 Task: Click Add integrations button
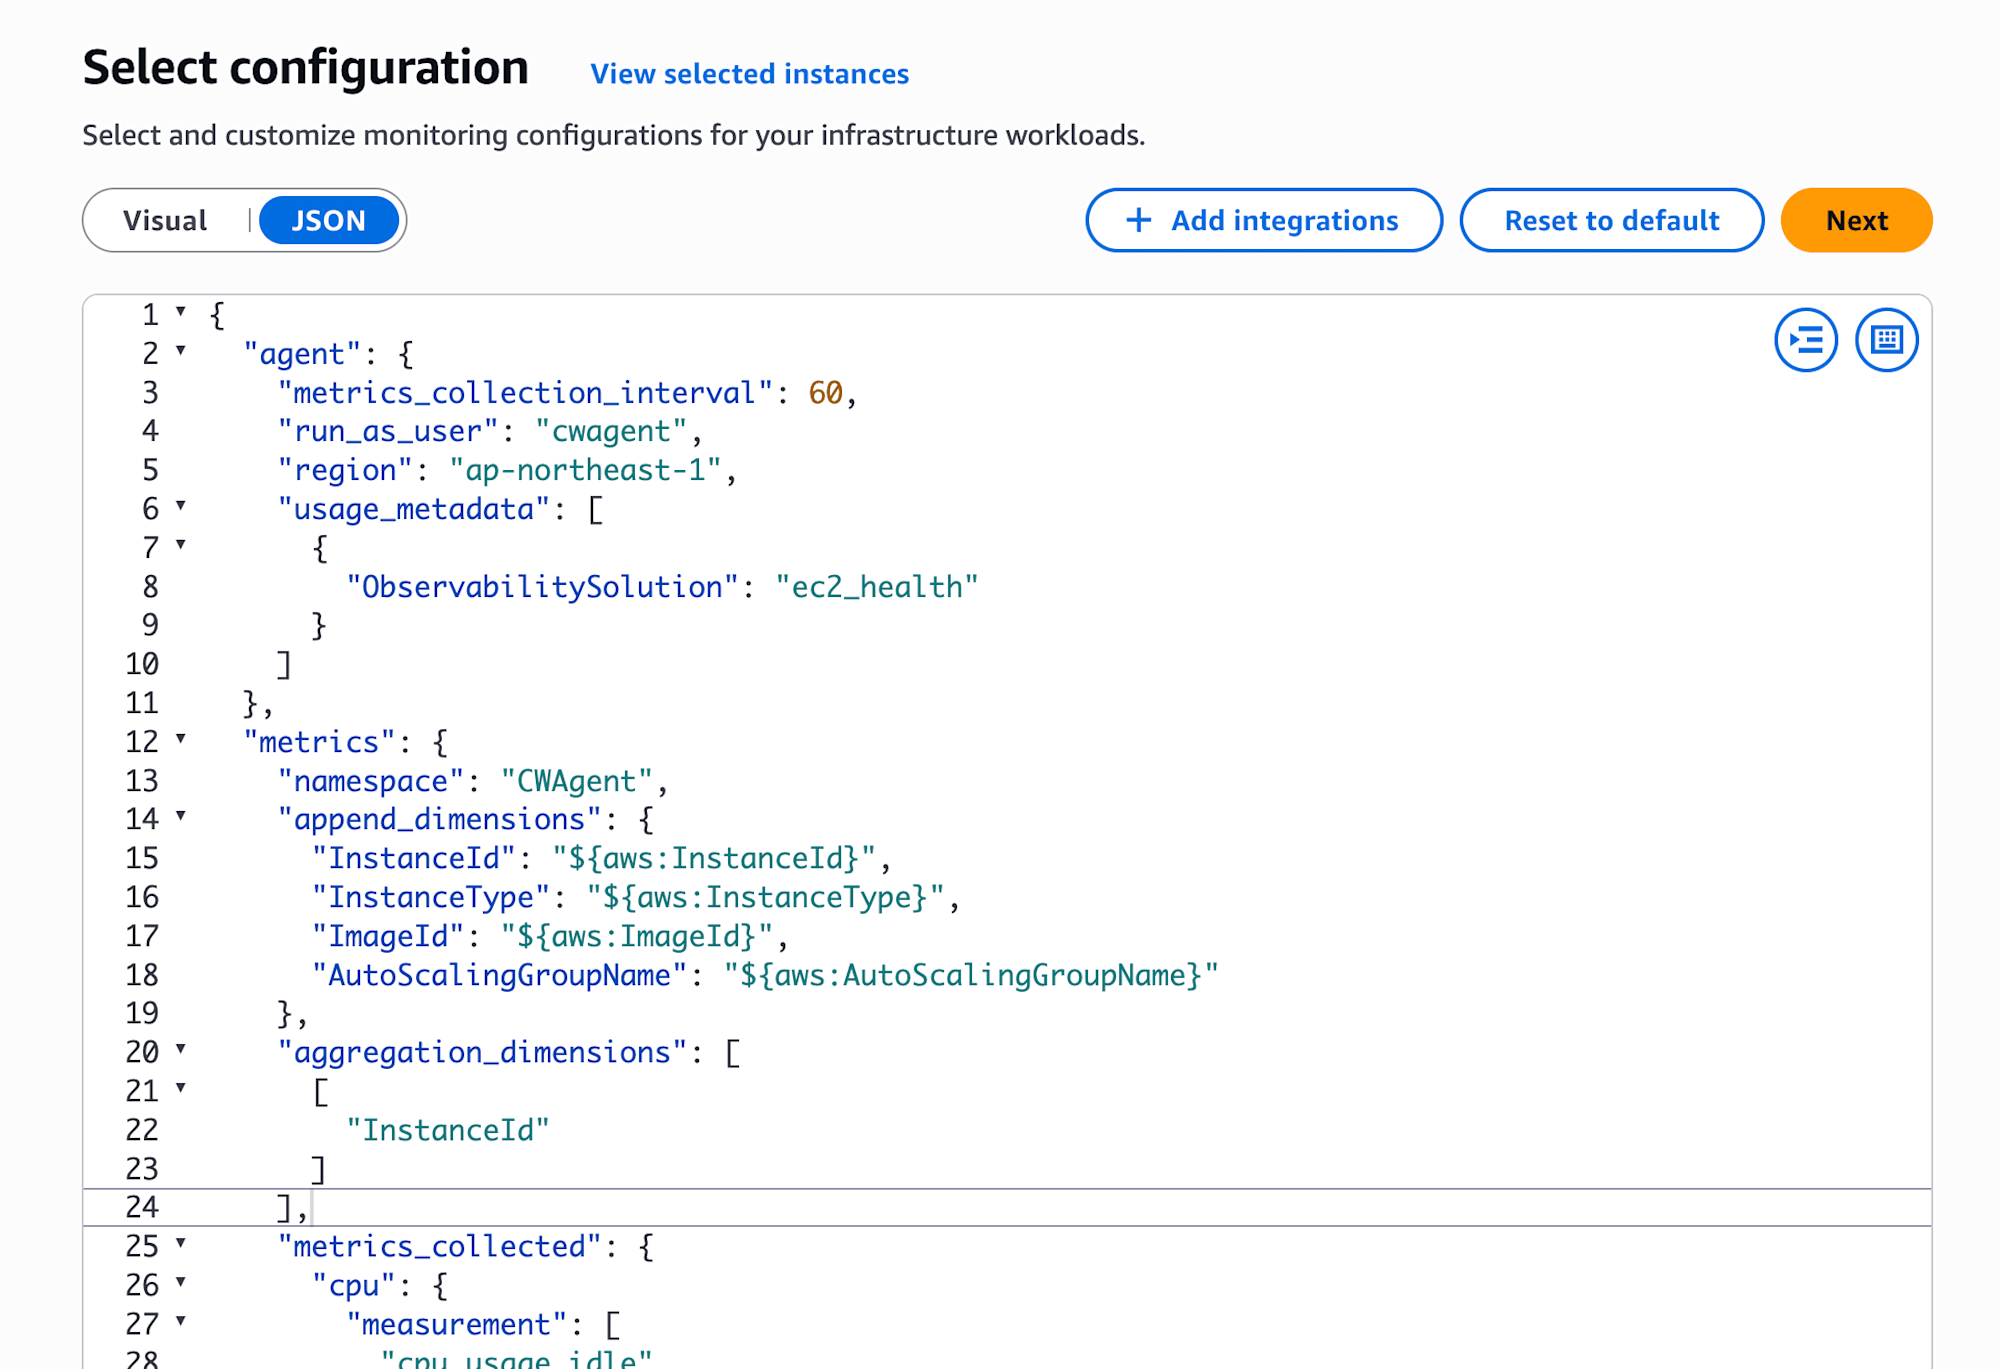(x=1264, y=220)
